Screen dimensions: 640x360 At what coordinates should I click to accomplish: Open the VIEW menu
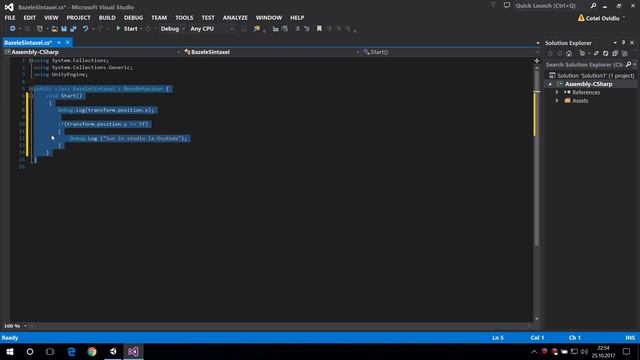pos(51,18)
